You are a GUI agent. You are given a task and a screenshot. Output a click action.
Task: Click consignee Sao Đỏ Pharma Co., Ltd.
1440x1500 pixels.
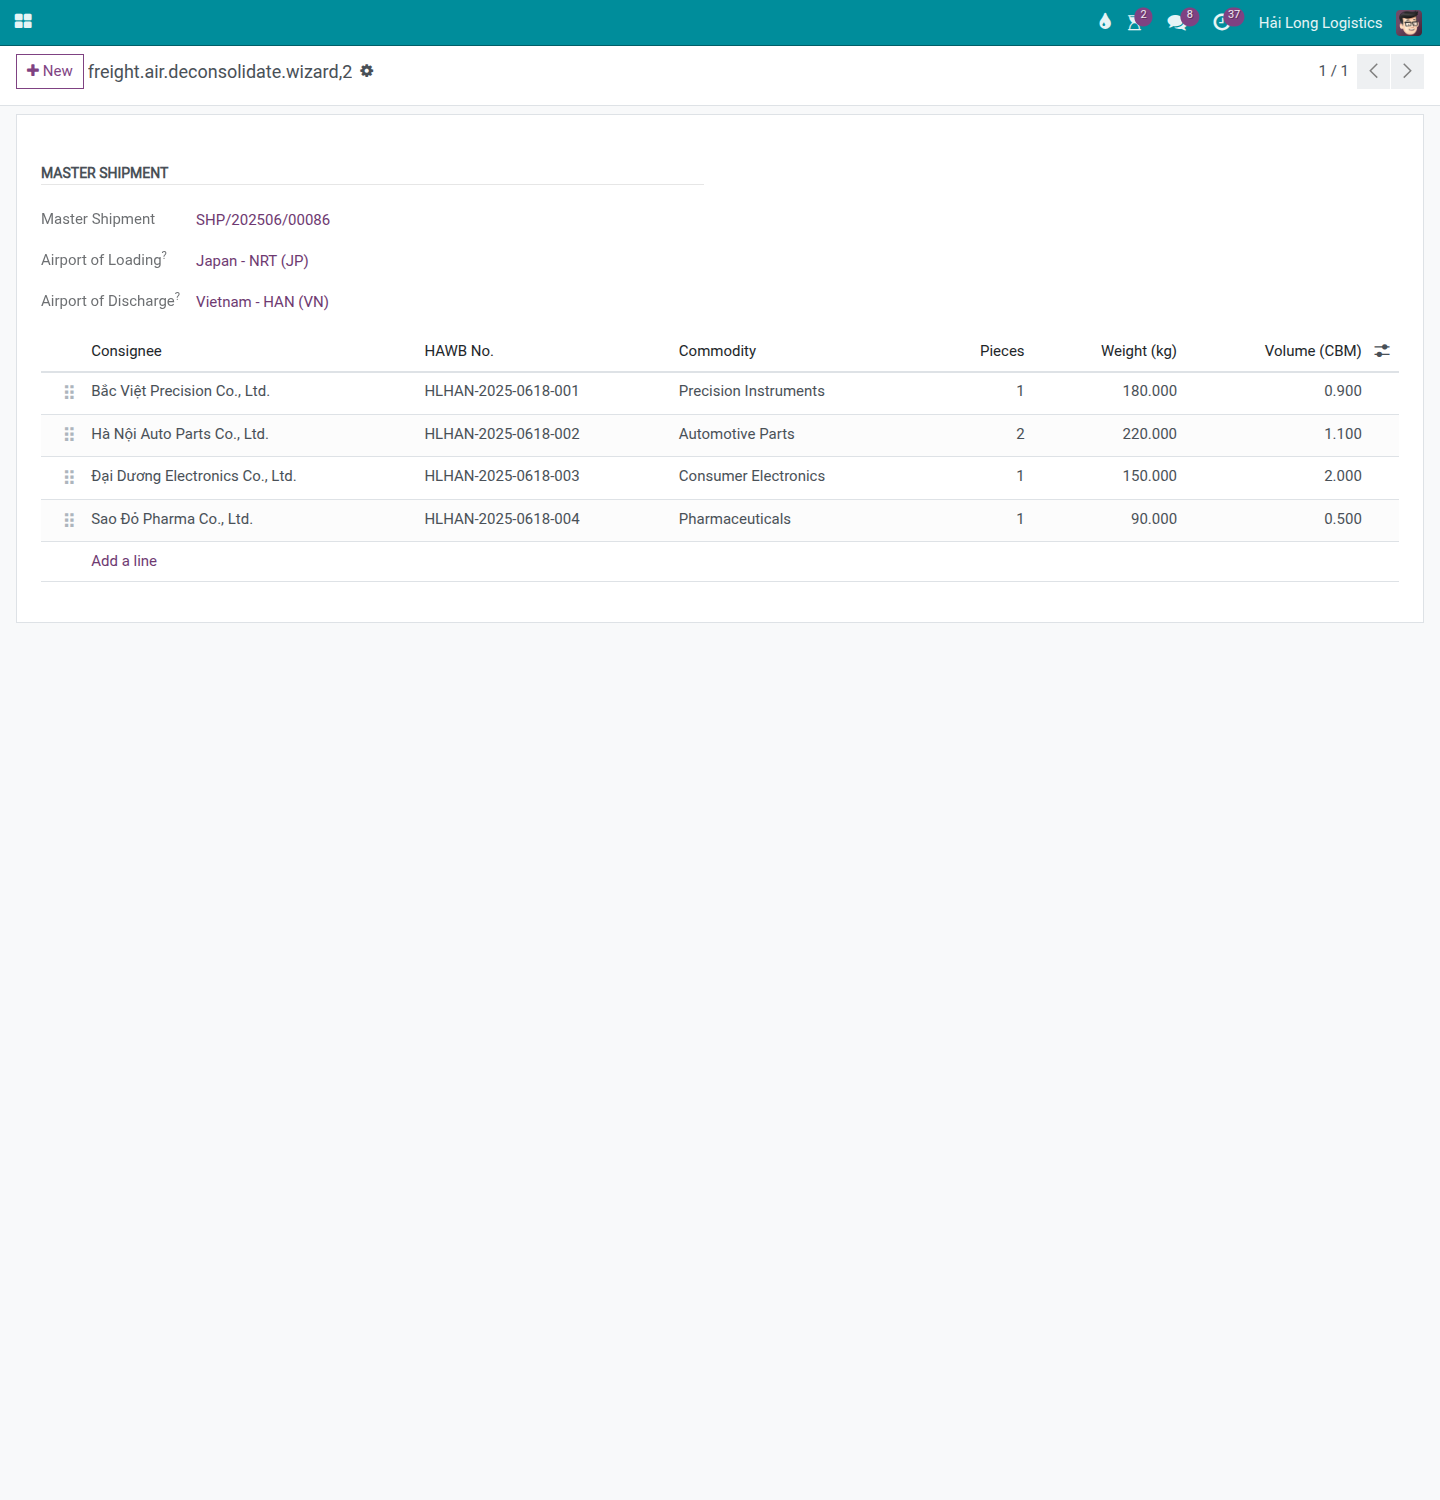[172, 519]
